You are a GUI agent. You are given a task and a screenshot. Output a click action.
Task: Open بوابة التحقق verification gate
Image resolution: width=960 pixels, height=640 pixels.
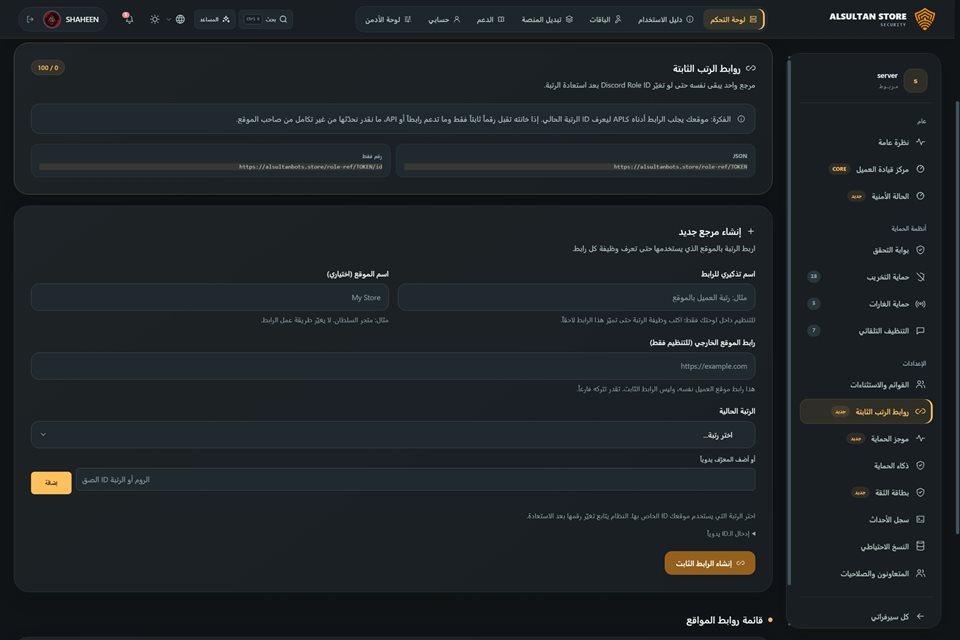point(866,250)
